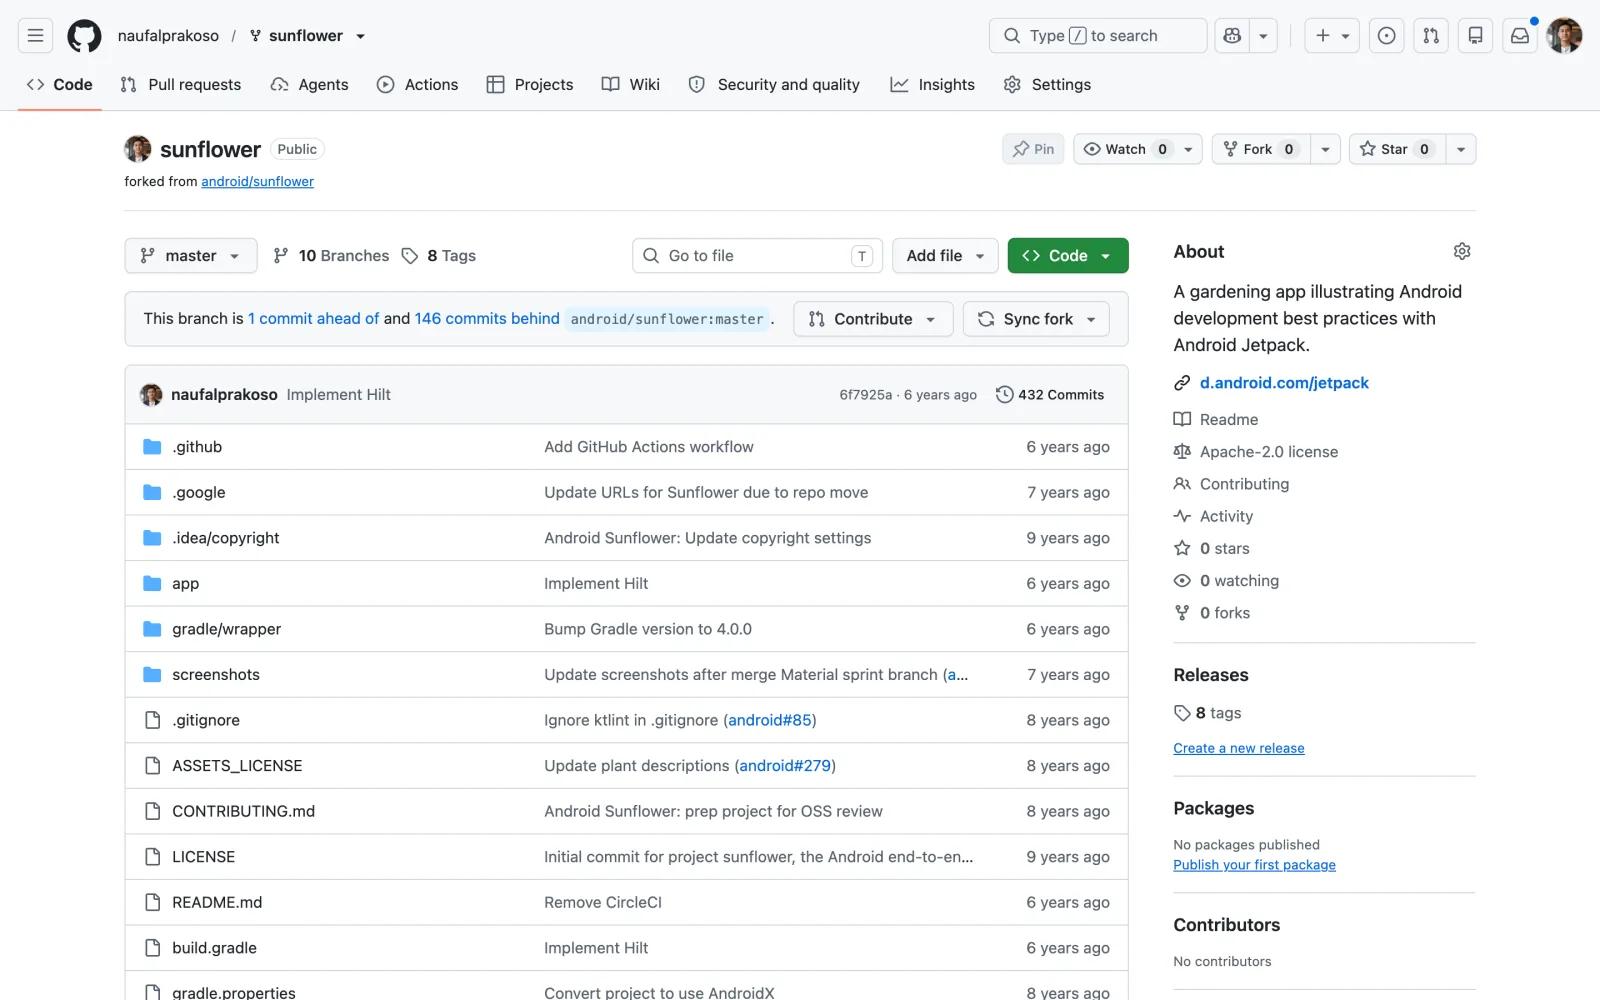This screenshot has height=1000, width=1600.
Task: Open the Watch notification options arrow
Action: [1188, 149]
